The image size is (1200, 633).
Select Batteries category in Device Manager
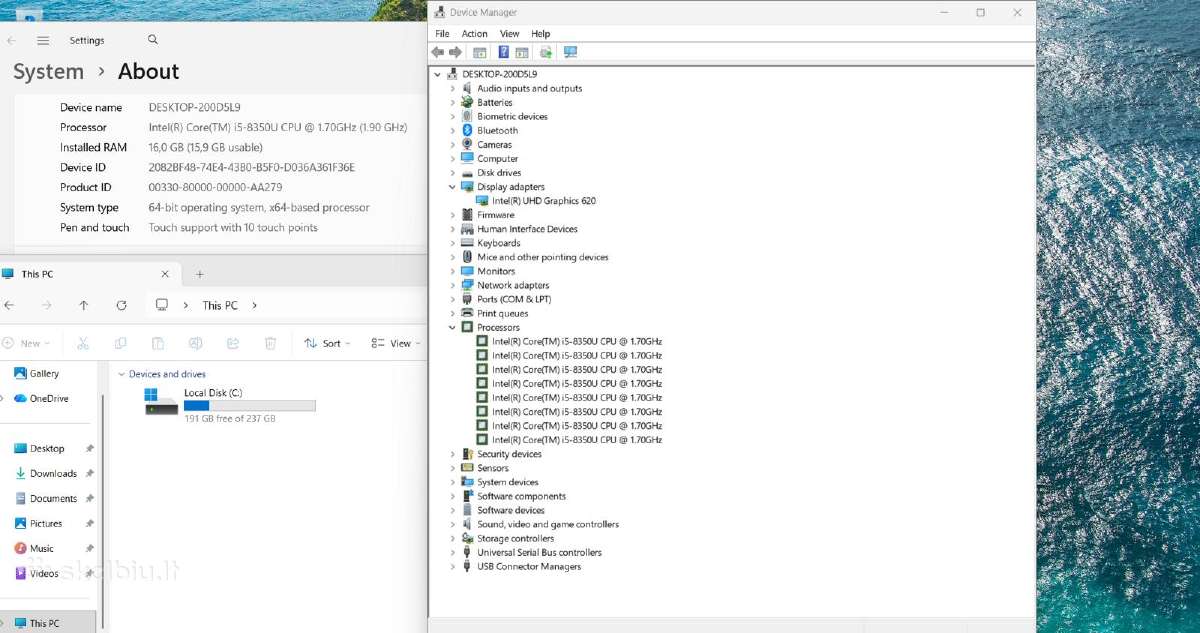coord(495,103)
